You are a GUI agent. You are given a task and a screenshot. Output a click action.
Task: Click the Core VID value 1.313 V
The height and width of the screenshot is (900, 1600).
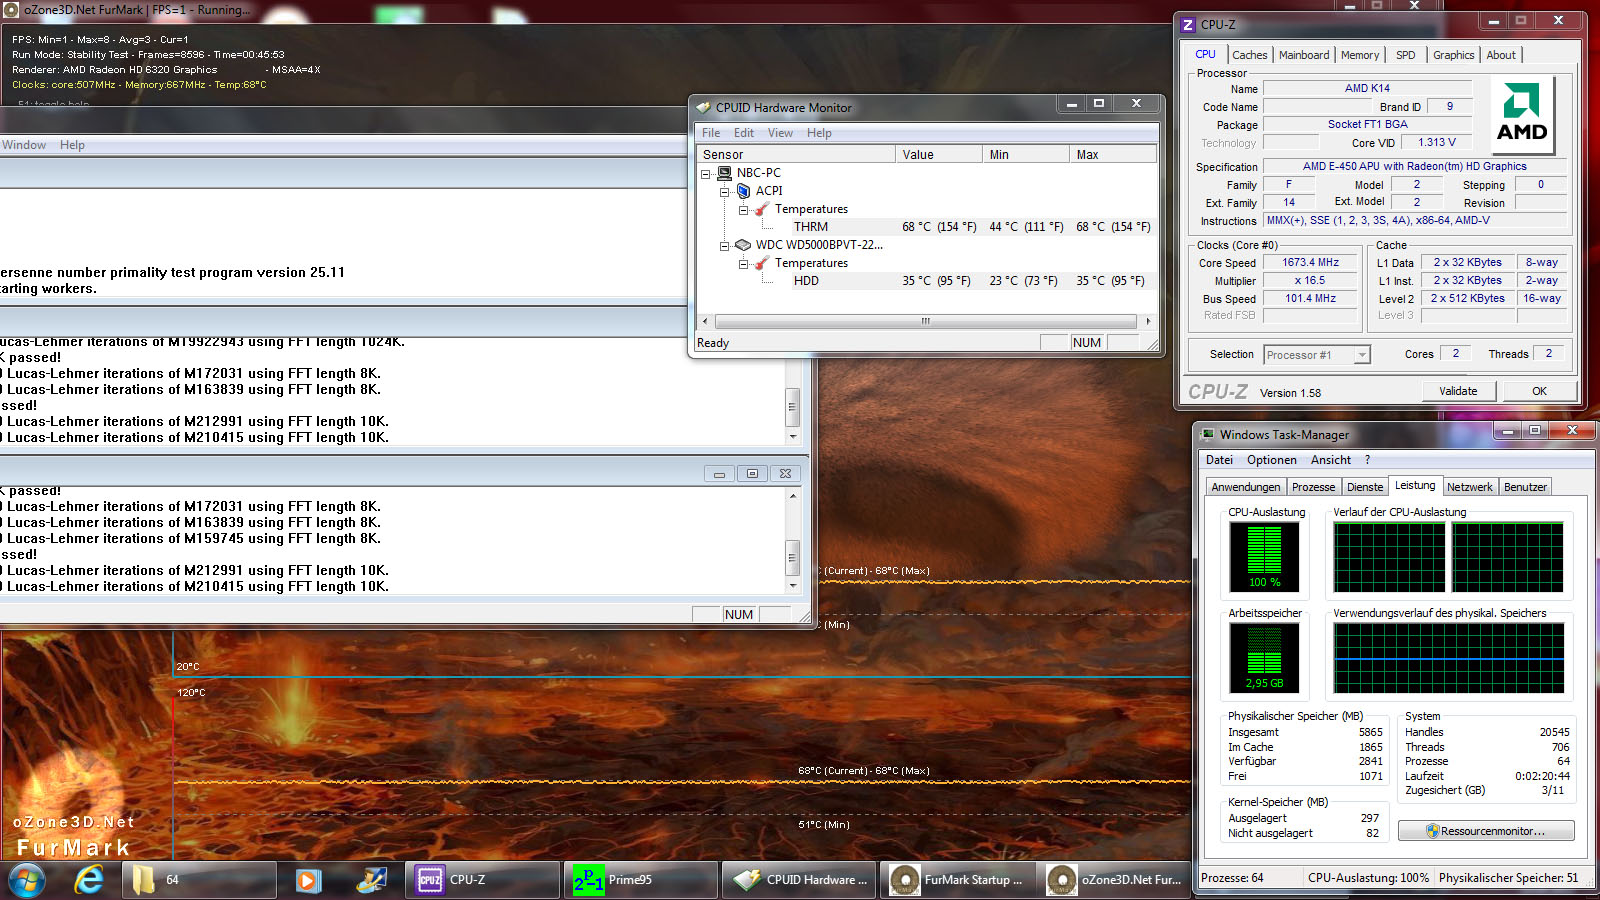point(1436,143)
